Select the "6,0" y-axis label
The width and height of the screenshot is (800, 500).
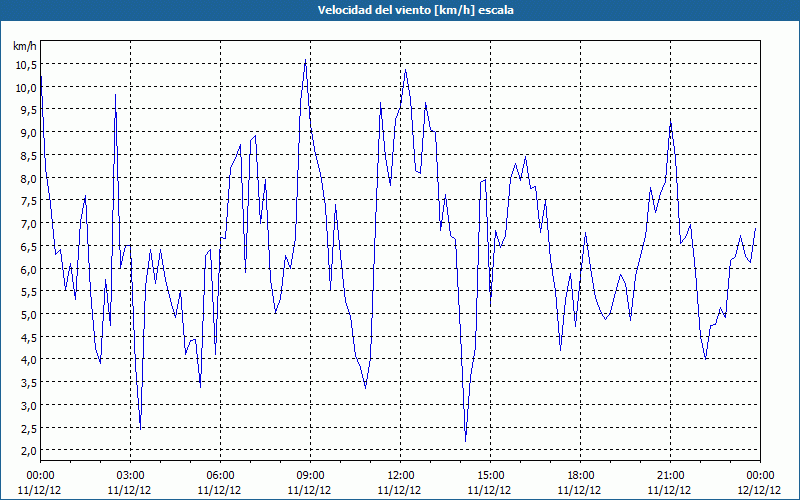click(28, 269)
